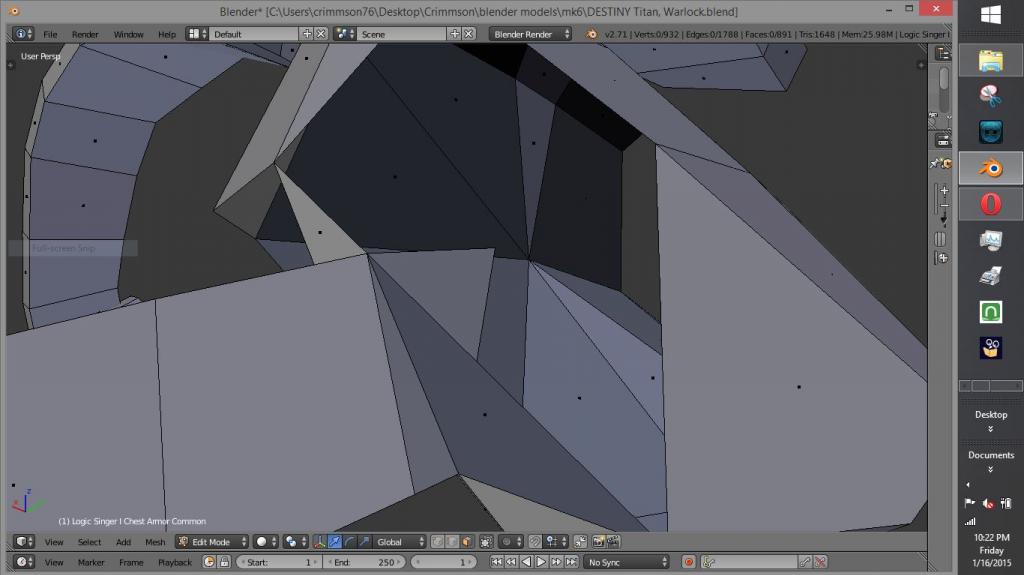
Task: Open the viewport shading selector
Action: coord(265,542)
